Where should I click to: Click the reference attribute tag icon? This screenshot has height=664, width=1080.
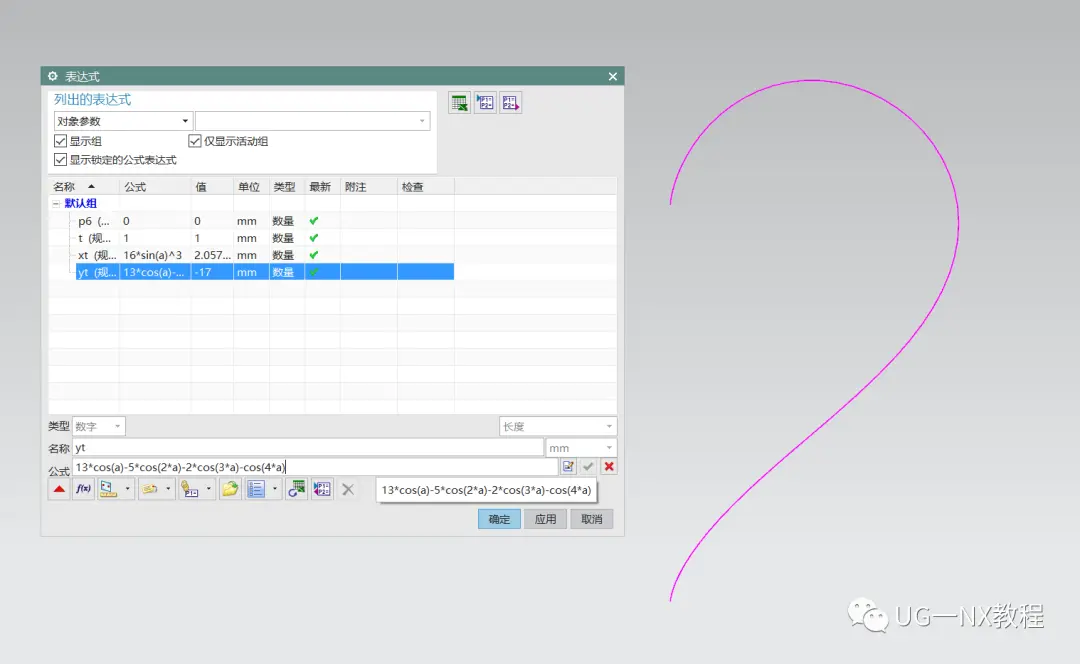click(x=149, y=490)
